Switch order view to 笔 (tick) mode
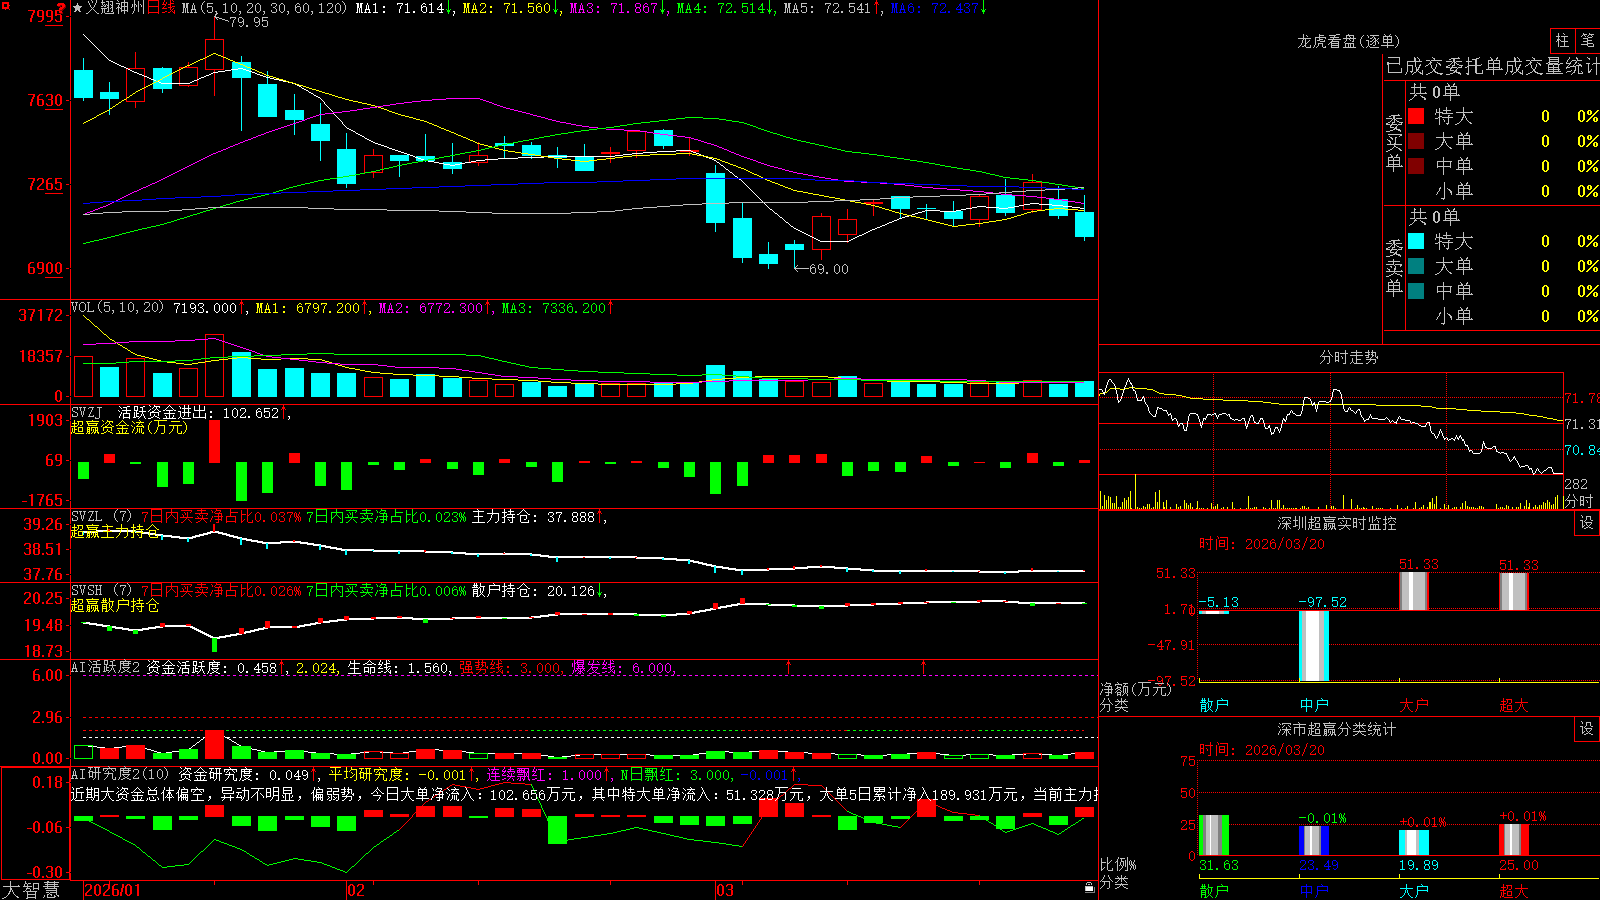The image size is (1600, 900). pyautogui.click(x=1587, y=41)
